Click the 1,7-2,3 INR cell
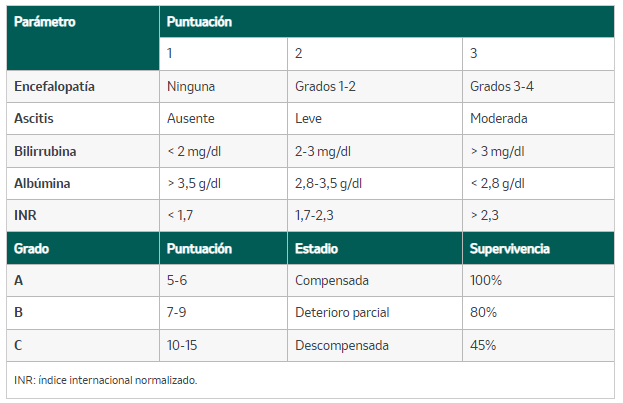623x403 pixels. pos(375,215)
